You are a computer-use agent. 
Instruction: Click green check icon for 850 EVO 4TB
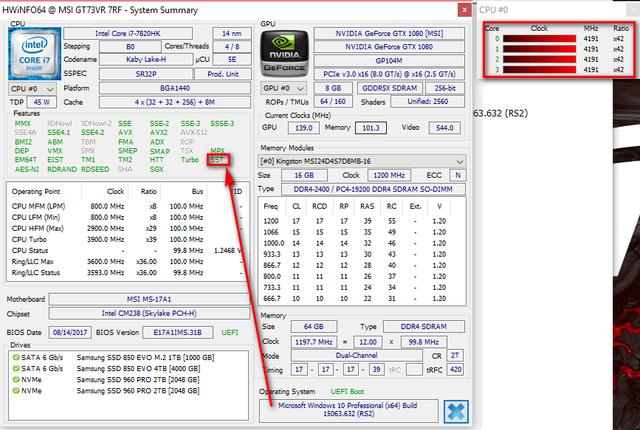tap(16, 368)
